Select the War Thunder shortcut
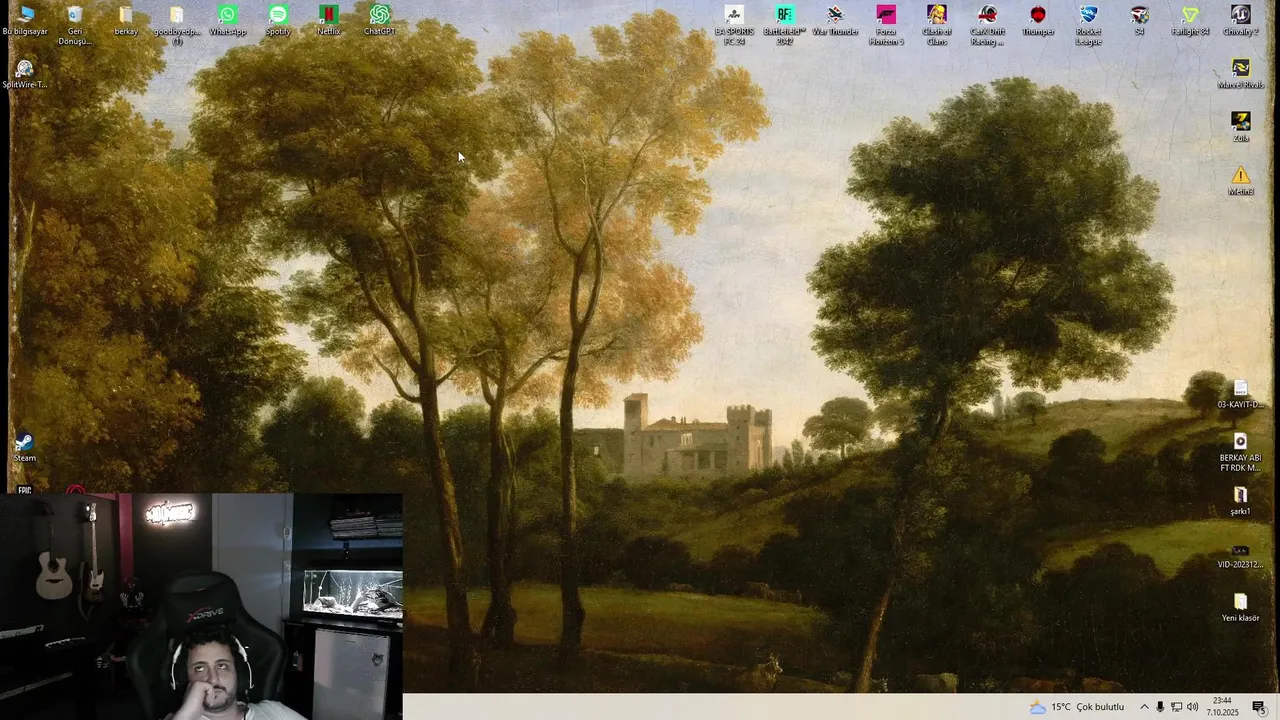 [835, 21]
